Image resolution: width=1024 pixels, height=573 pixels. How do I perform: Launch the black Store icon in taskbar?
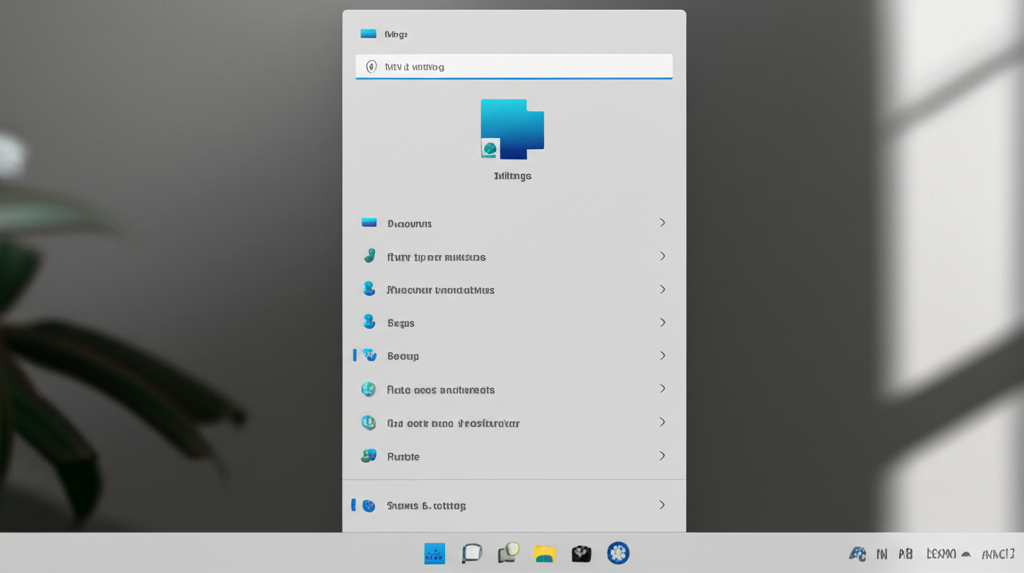pos(581,553)
